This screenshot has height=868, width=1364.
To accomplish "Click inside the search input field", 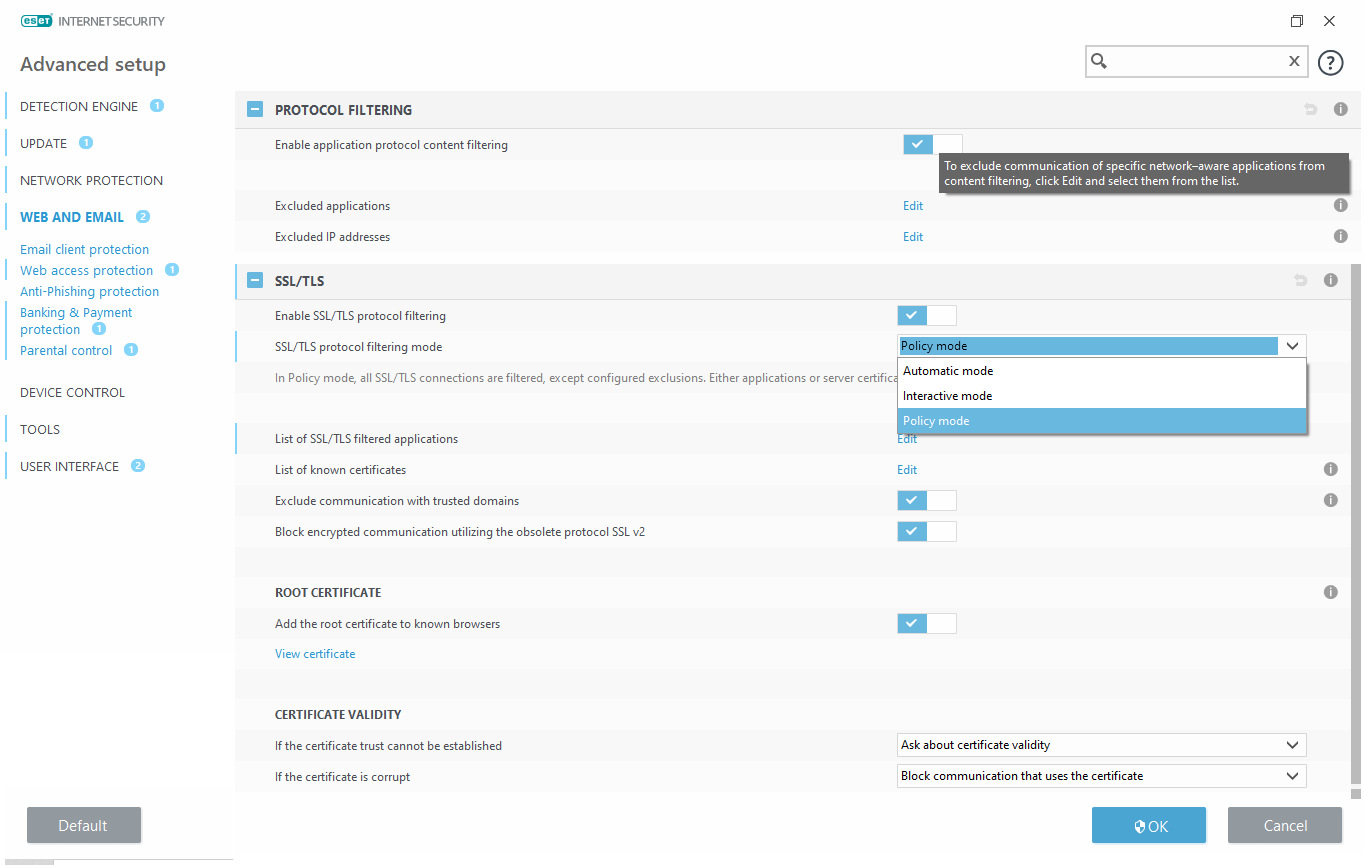I will (1195, 62).
